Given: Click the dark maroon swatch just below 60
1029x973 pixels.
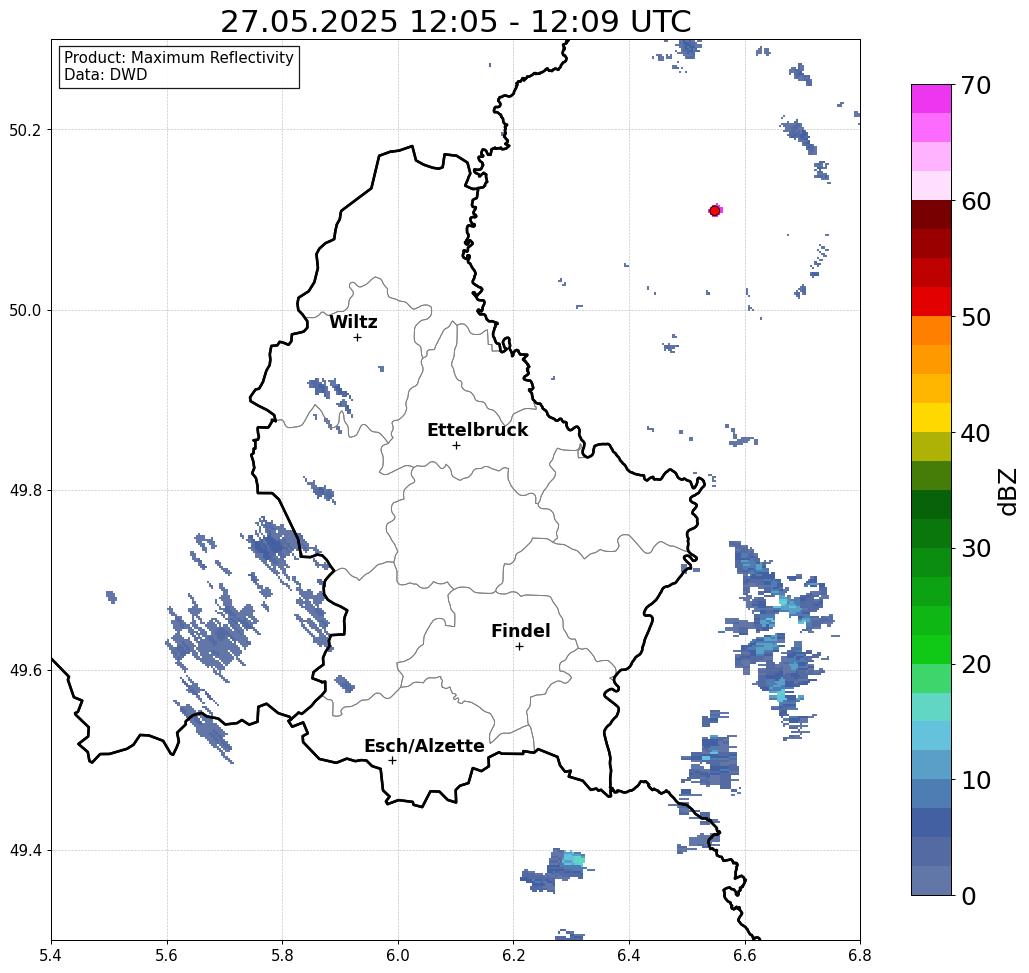Looking at the screenshot, I should [931, 215].
